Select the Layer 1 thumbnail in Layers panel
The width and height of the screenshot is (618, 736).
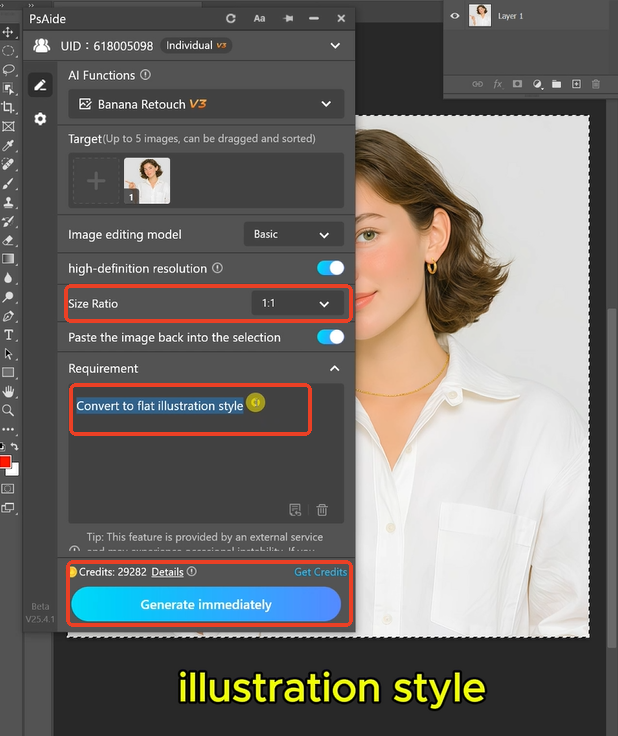tap(480, 15)
